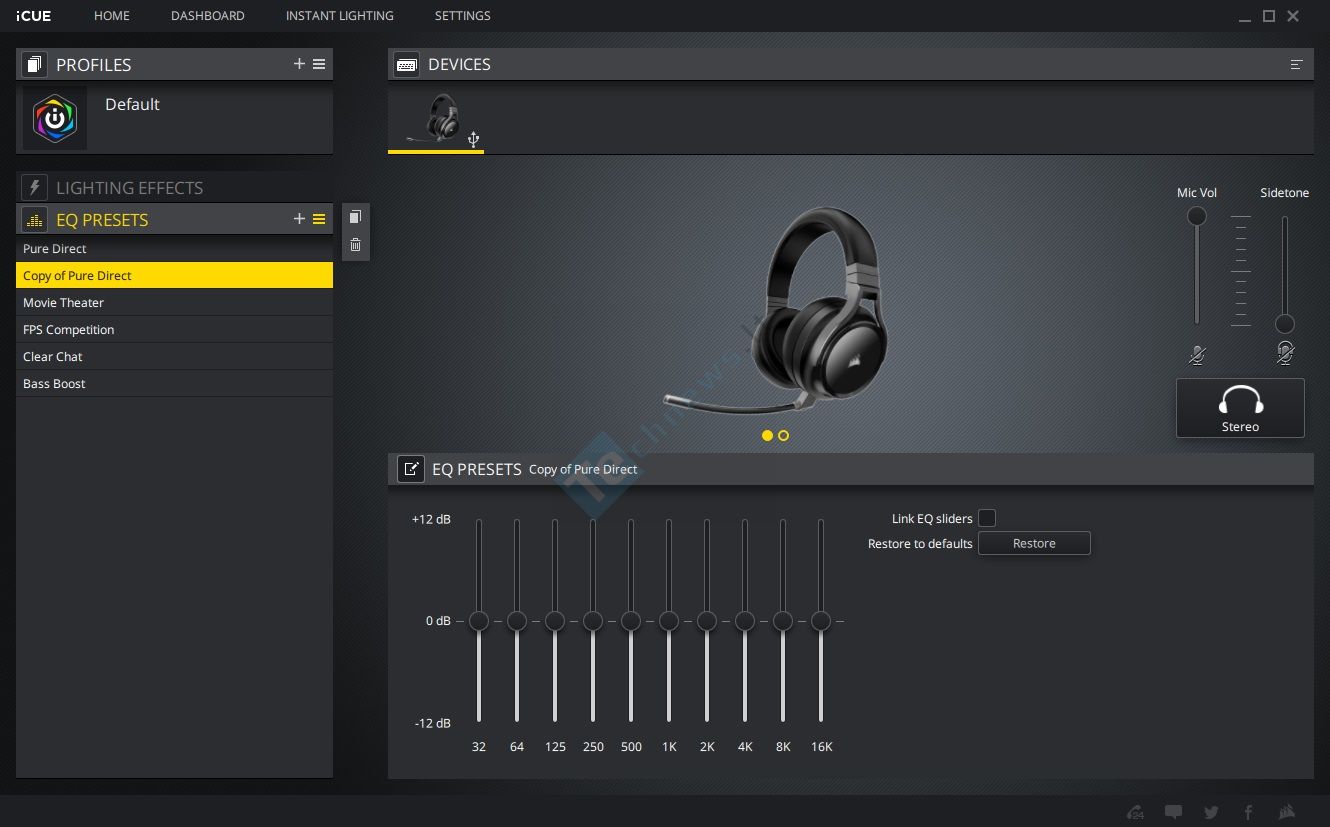The width and height of the screenshot is (1330, 827).
Task: Click the iCUE logo
Action: point(34,16)
